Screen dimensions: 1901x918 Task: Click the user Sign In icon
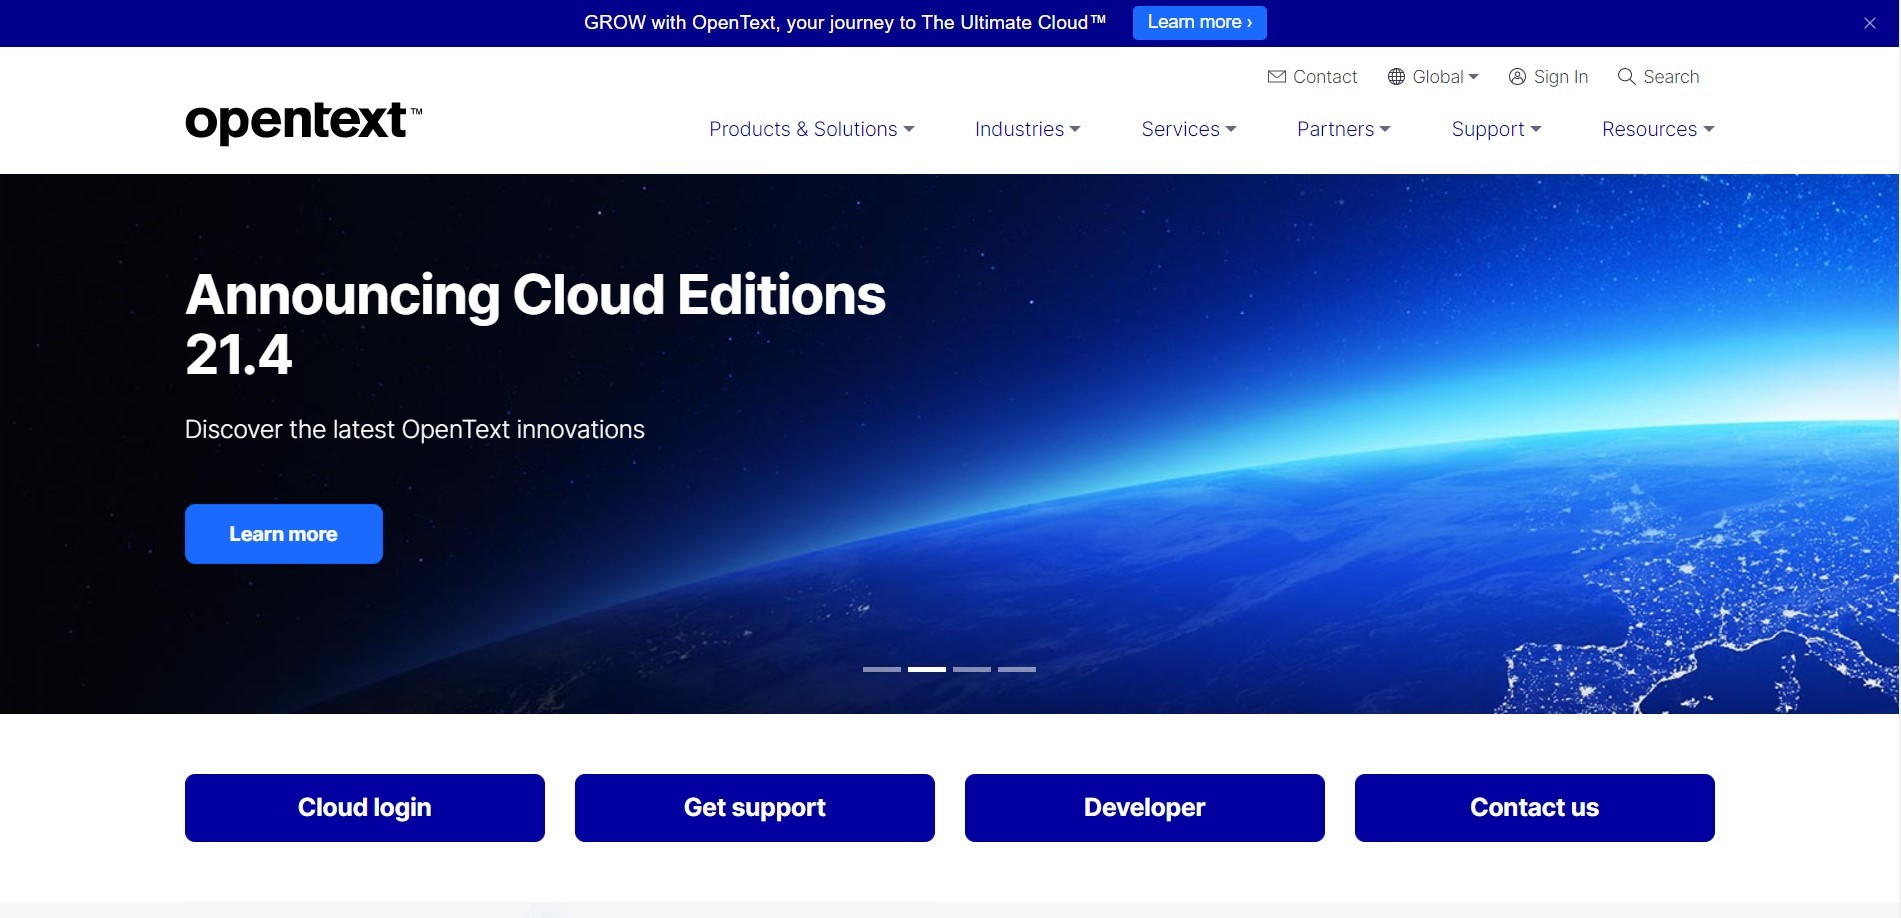point(1517,77)
